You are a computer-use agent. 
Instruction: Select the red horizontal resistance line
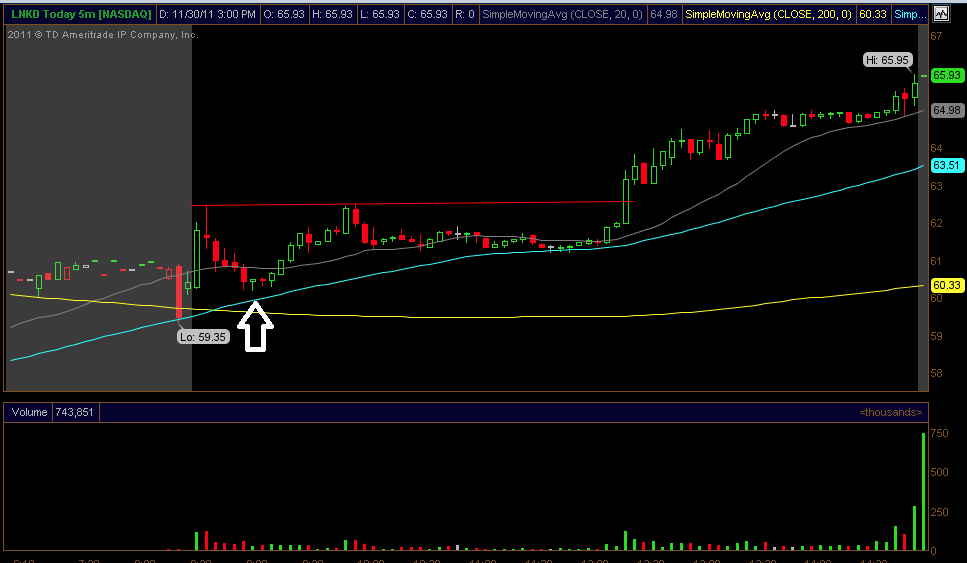400,204
